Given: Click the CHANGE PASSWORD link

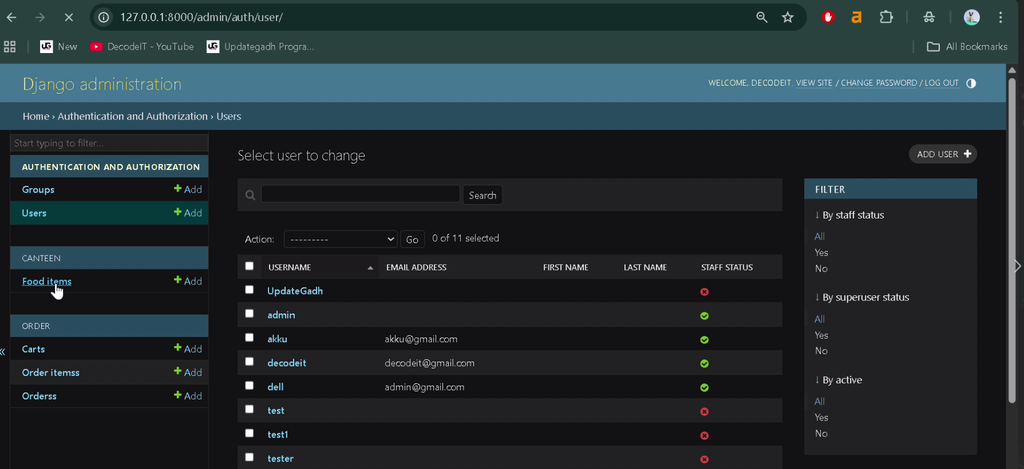Looking at the screenshot, I should click(878, 83).
